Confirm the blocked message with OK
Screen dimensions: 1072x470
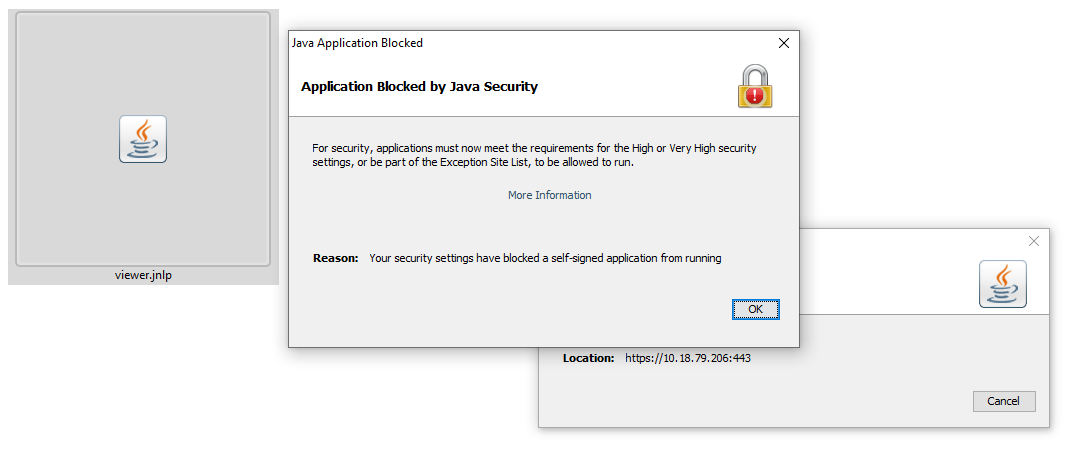click(755, 309)
